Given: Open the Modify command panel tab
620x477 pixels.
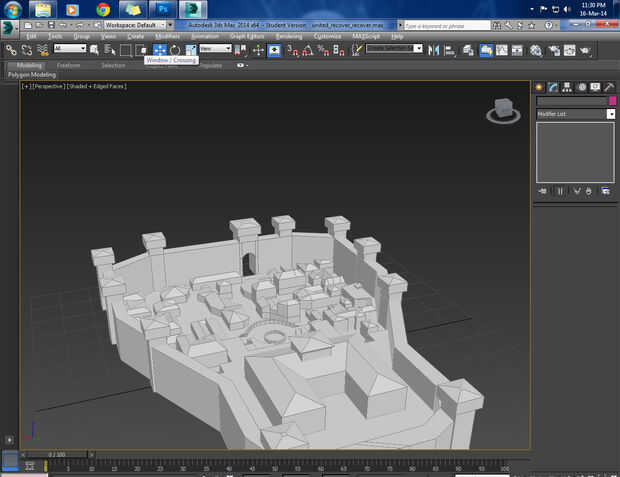Looking at the screenshot, I should point(553,87).
